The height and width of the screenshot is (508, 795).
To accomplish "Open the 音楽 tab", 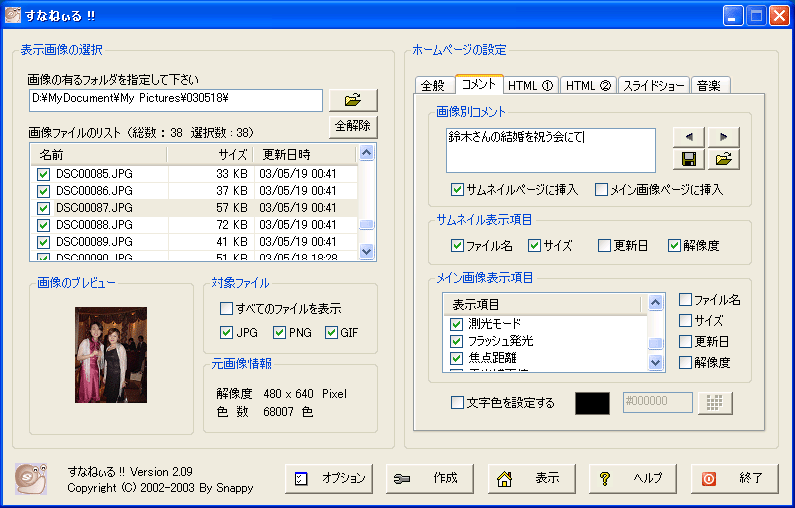I will coord(710,86).
